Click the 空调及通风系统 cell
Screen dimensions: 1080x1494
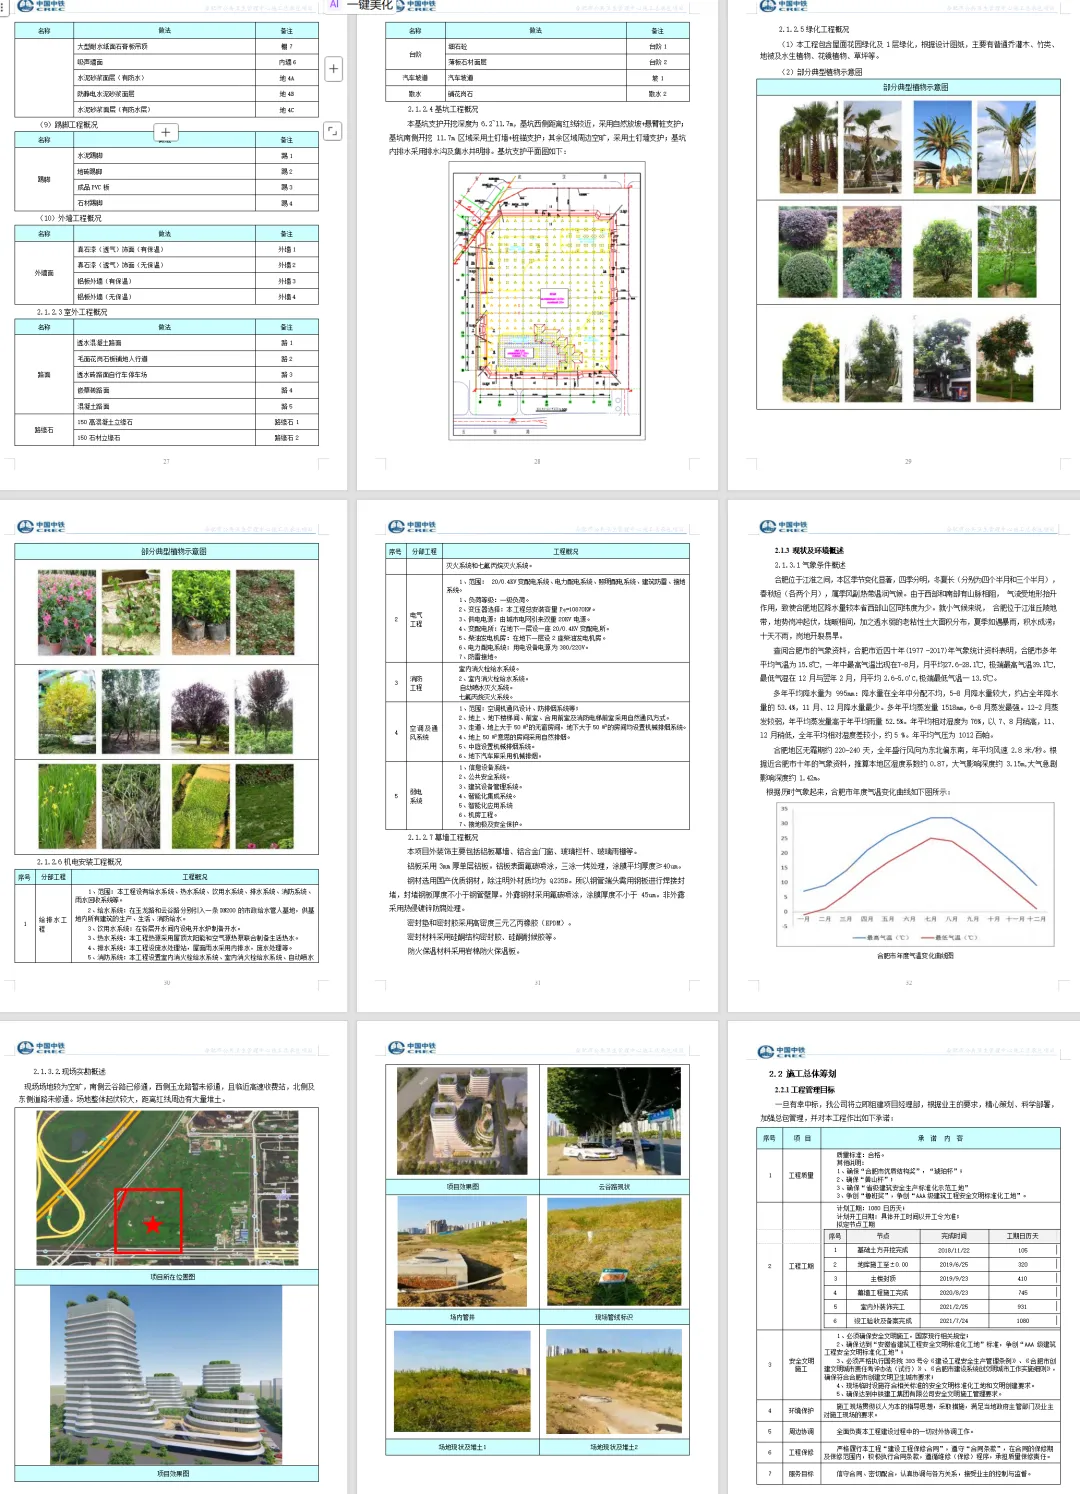(423, 732)
